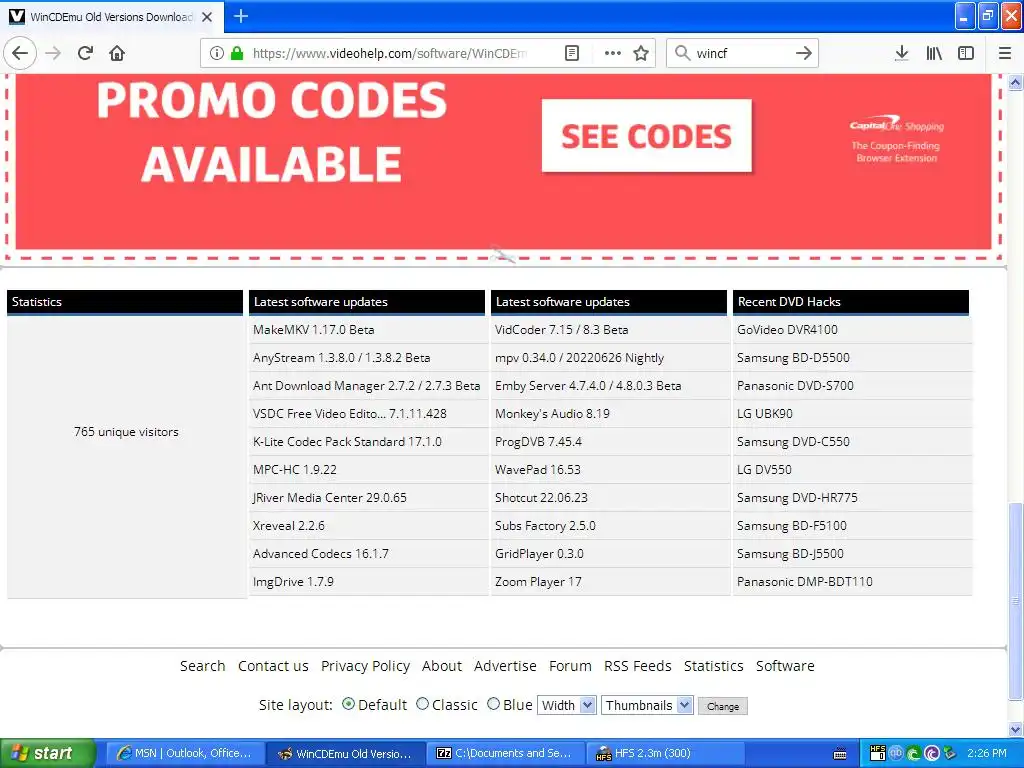Select the Classic site layout radio
The height and width of the screenshot is (768, 1024).
(x=423, y=704)
